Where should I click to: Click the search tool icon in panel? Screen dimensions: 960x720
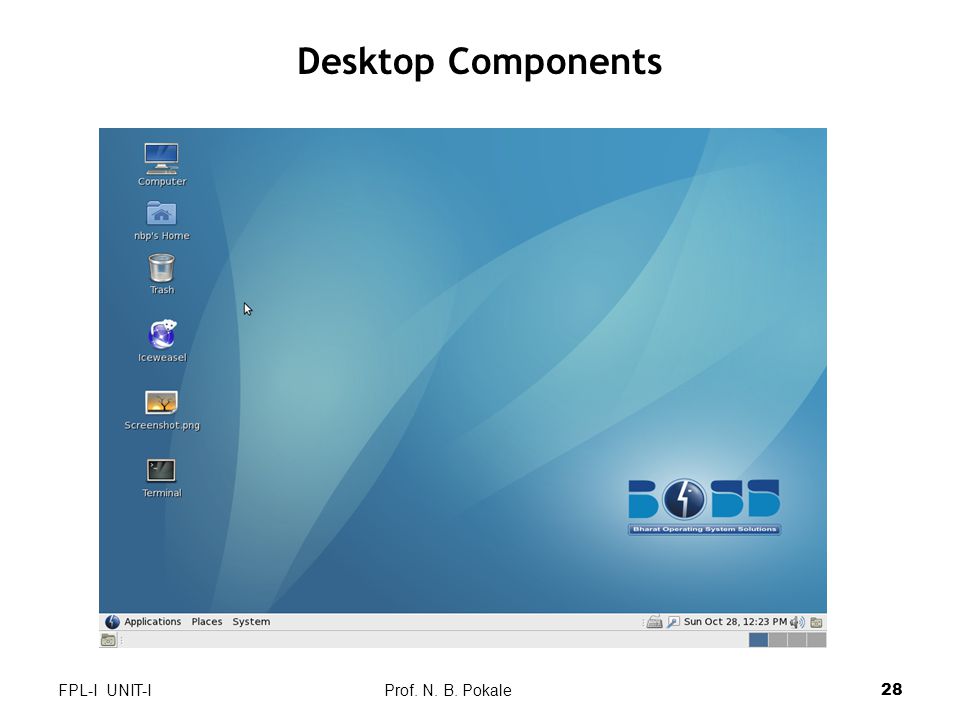click(x=673, y=622)
